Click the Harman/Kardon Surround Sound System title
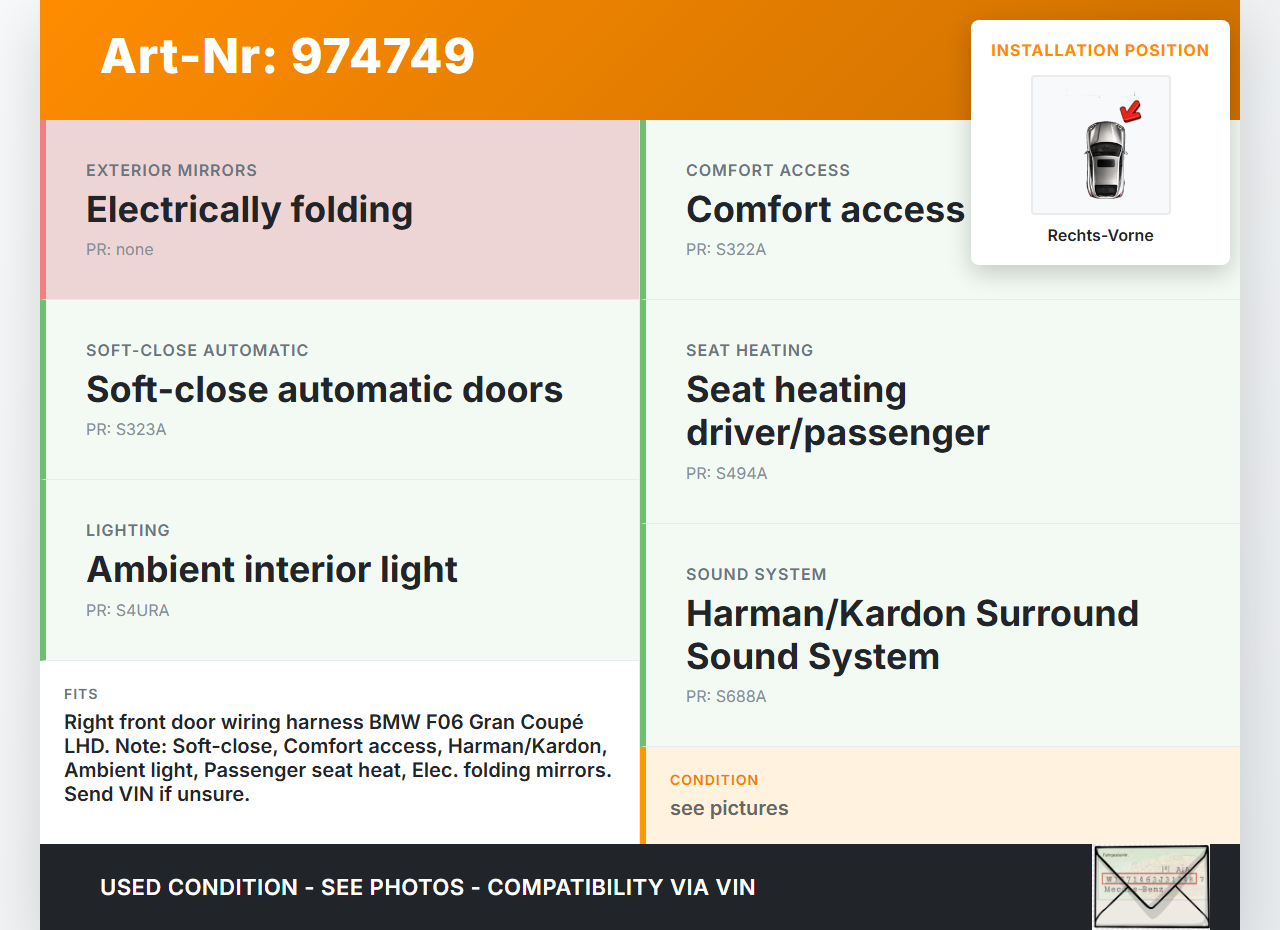 tap(912, 634)
